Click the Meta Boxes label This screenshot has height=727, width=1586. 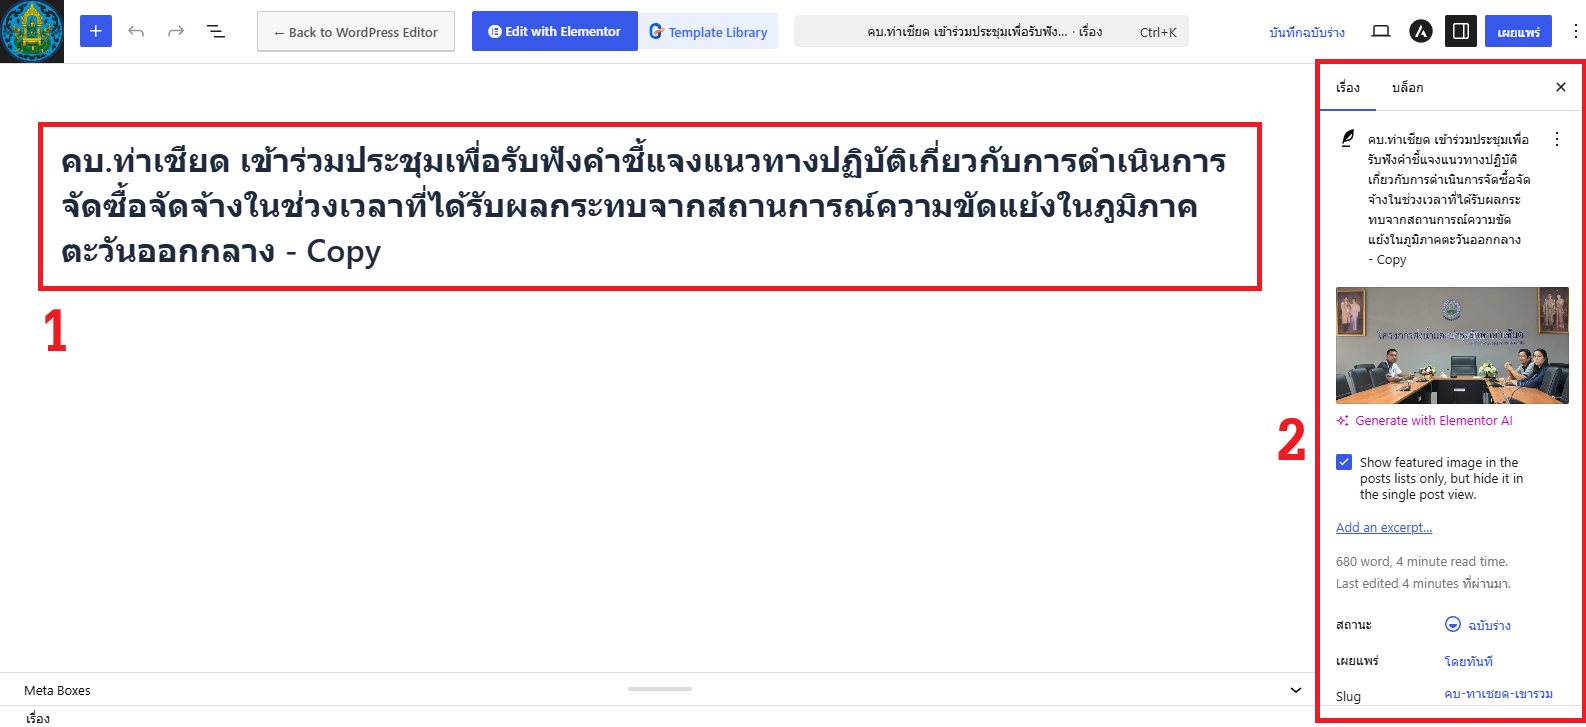point(57,690)
